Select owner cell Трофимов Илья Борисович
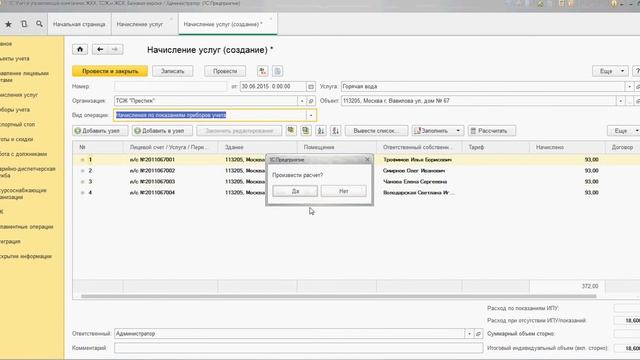The image size is (640, 360). coord(418,160)
